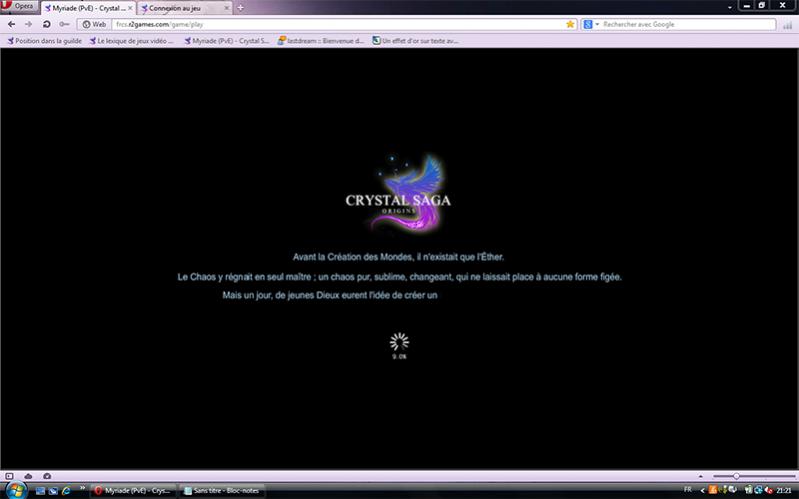Go back to the previous page
The width and height of the screenshot is (799, 499).
[11, 24]
